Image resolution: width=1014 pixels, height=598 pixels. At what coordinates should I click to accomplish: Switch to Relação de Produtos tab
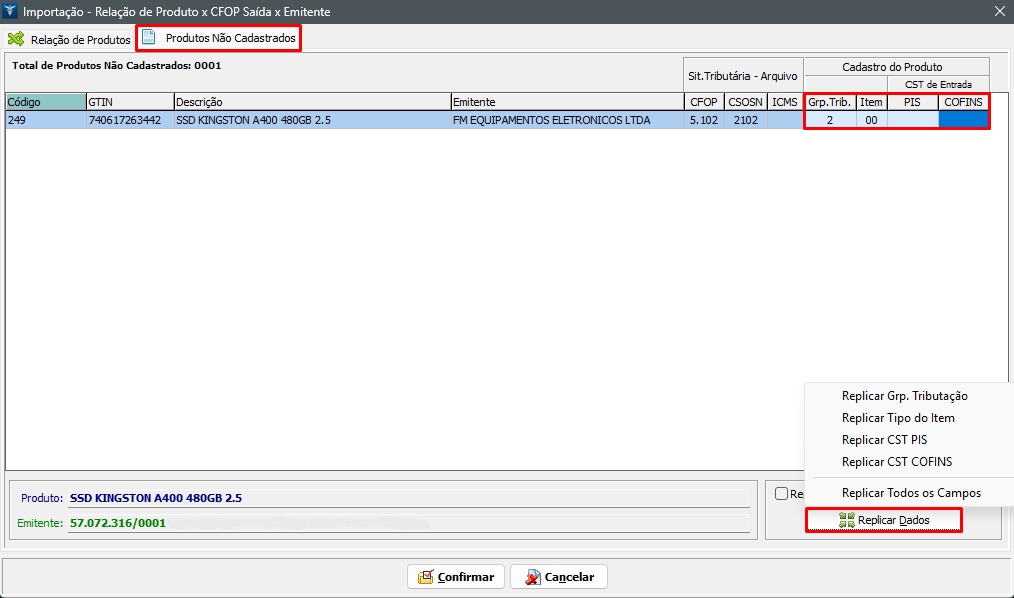pyautogui.click(x=80, y=40)
